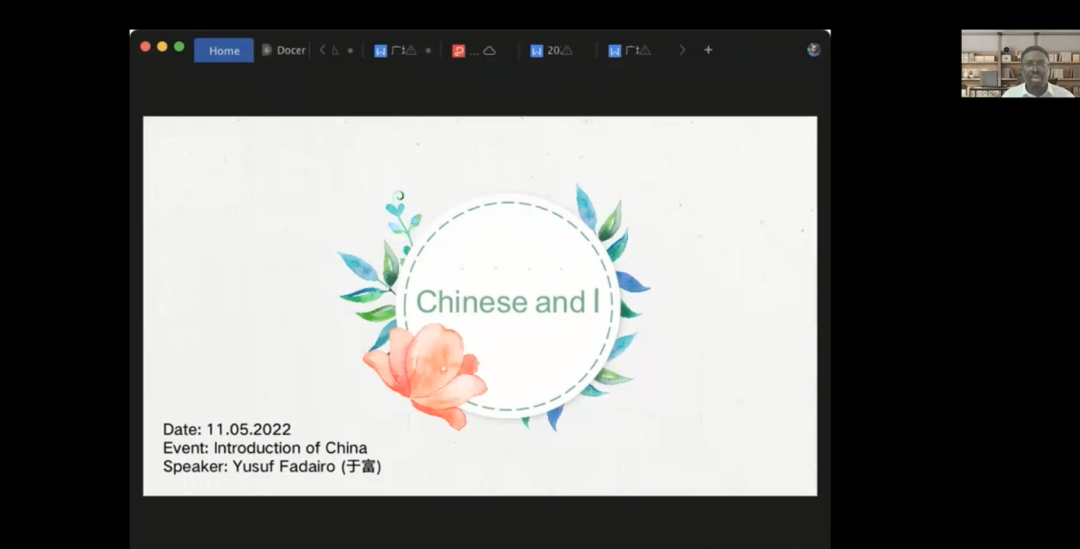Click the "Speaker: Yusuf Fadairo" text line

272,466
